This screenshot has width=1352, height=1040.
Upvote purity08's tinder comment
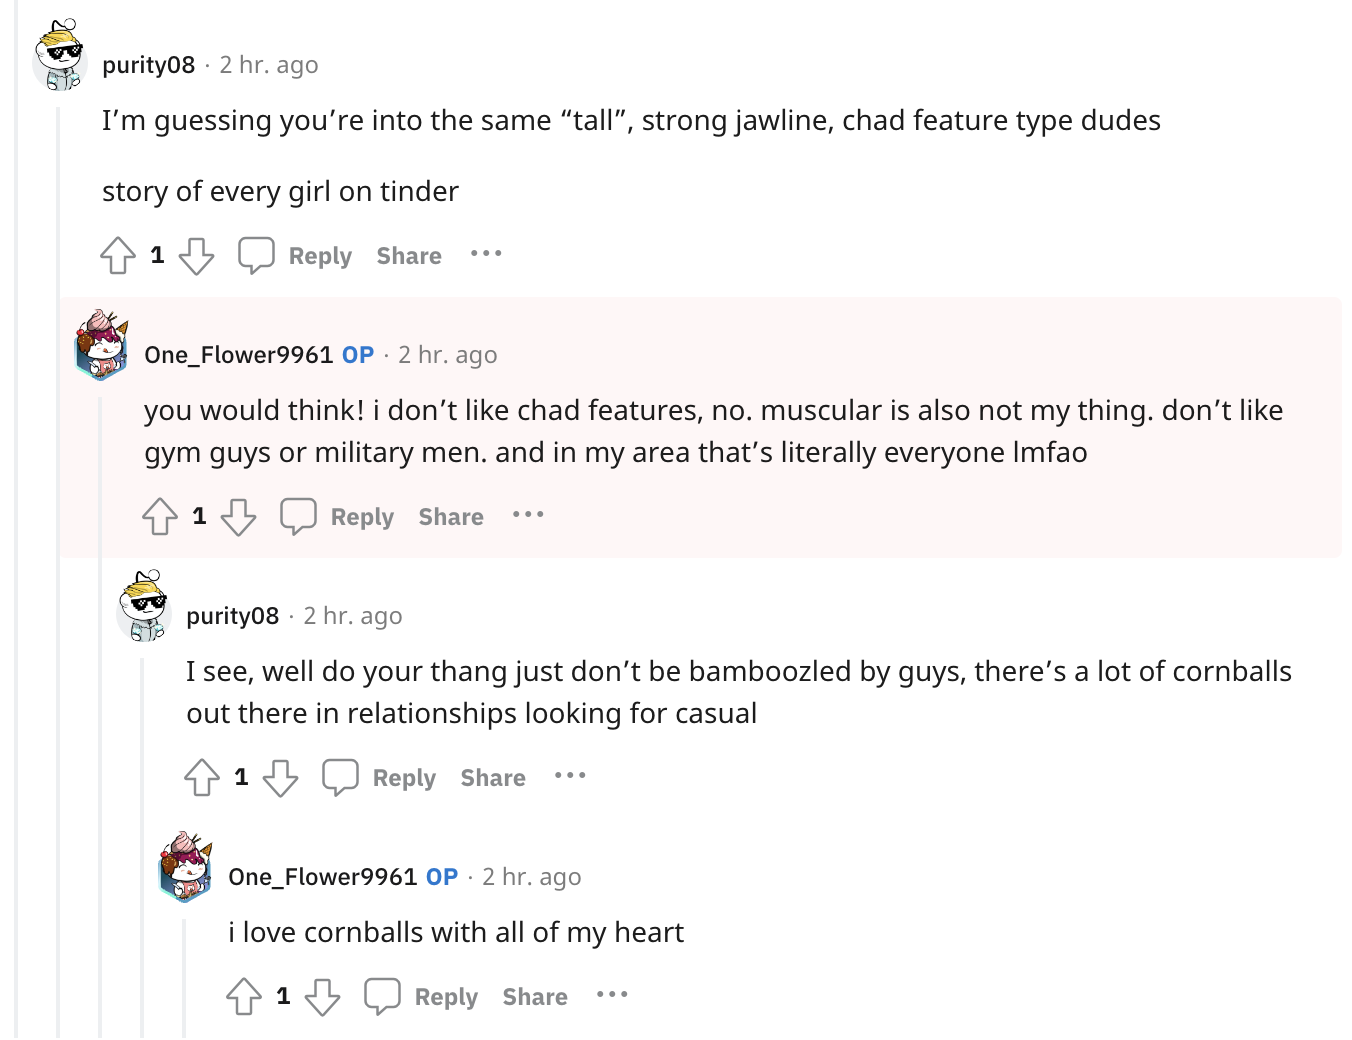coord(118,256)
